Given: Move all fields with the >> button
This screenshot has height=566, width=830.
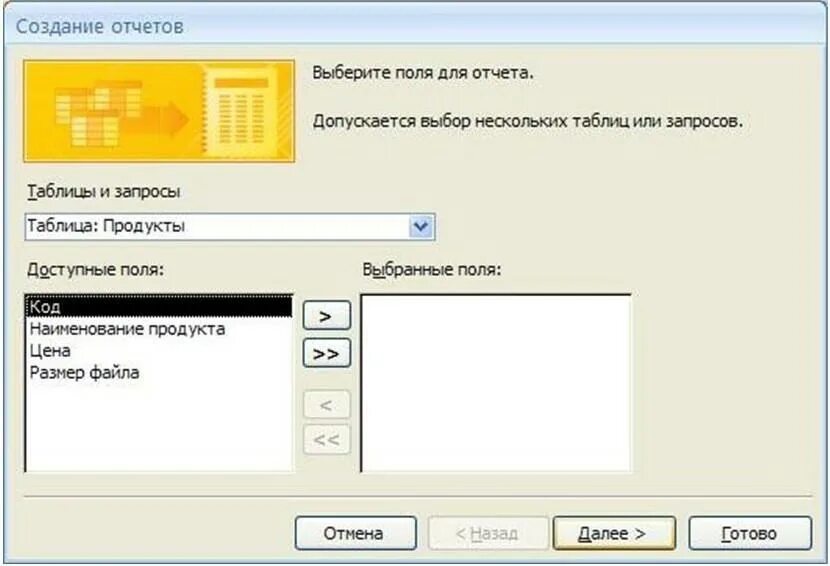Looking at the screenshot, I should pyautogui.click(x=327, y=353).
